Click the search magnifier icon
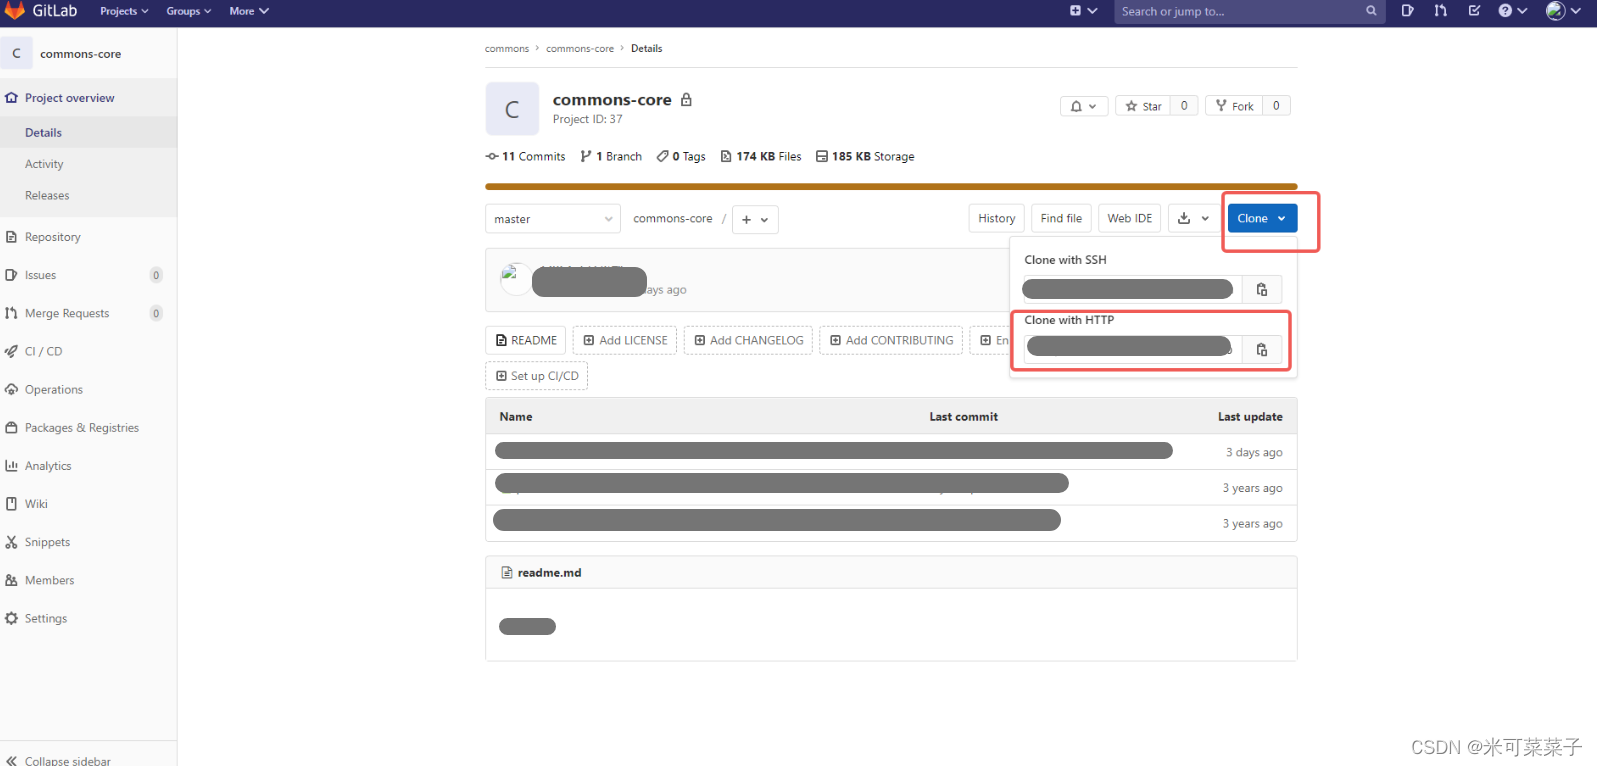 (1371, 11)
